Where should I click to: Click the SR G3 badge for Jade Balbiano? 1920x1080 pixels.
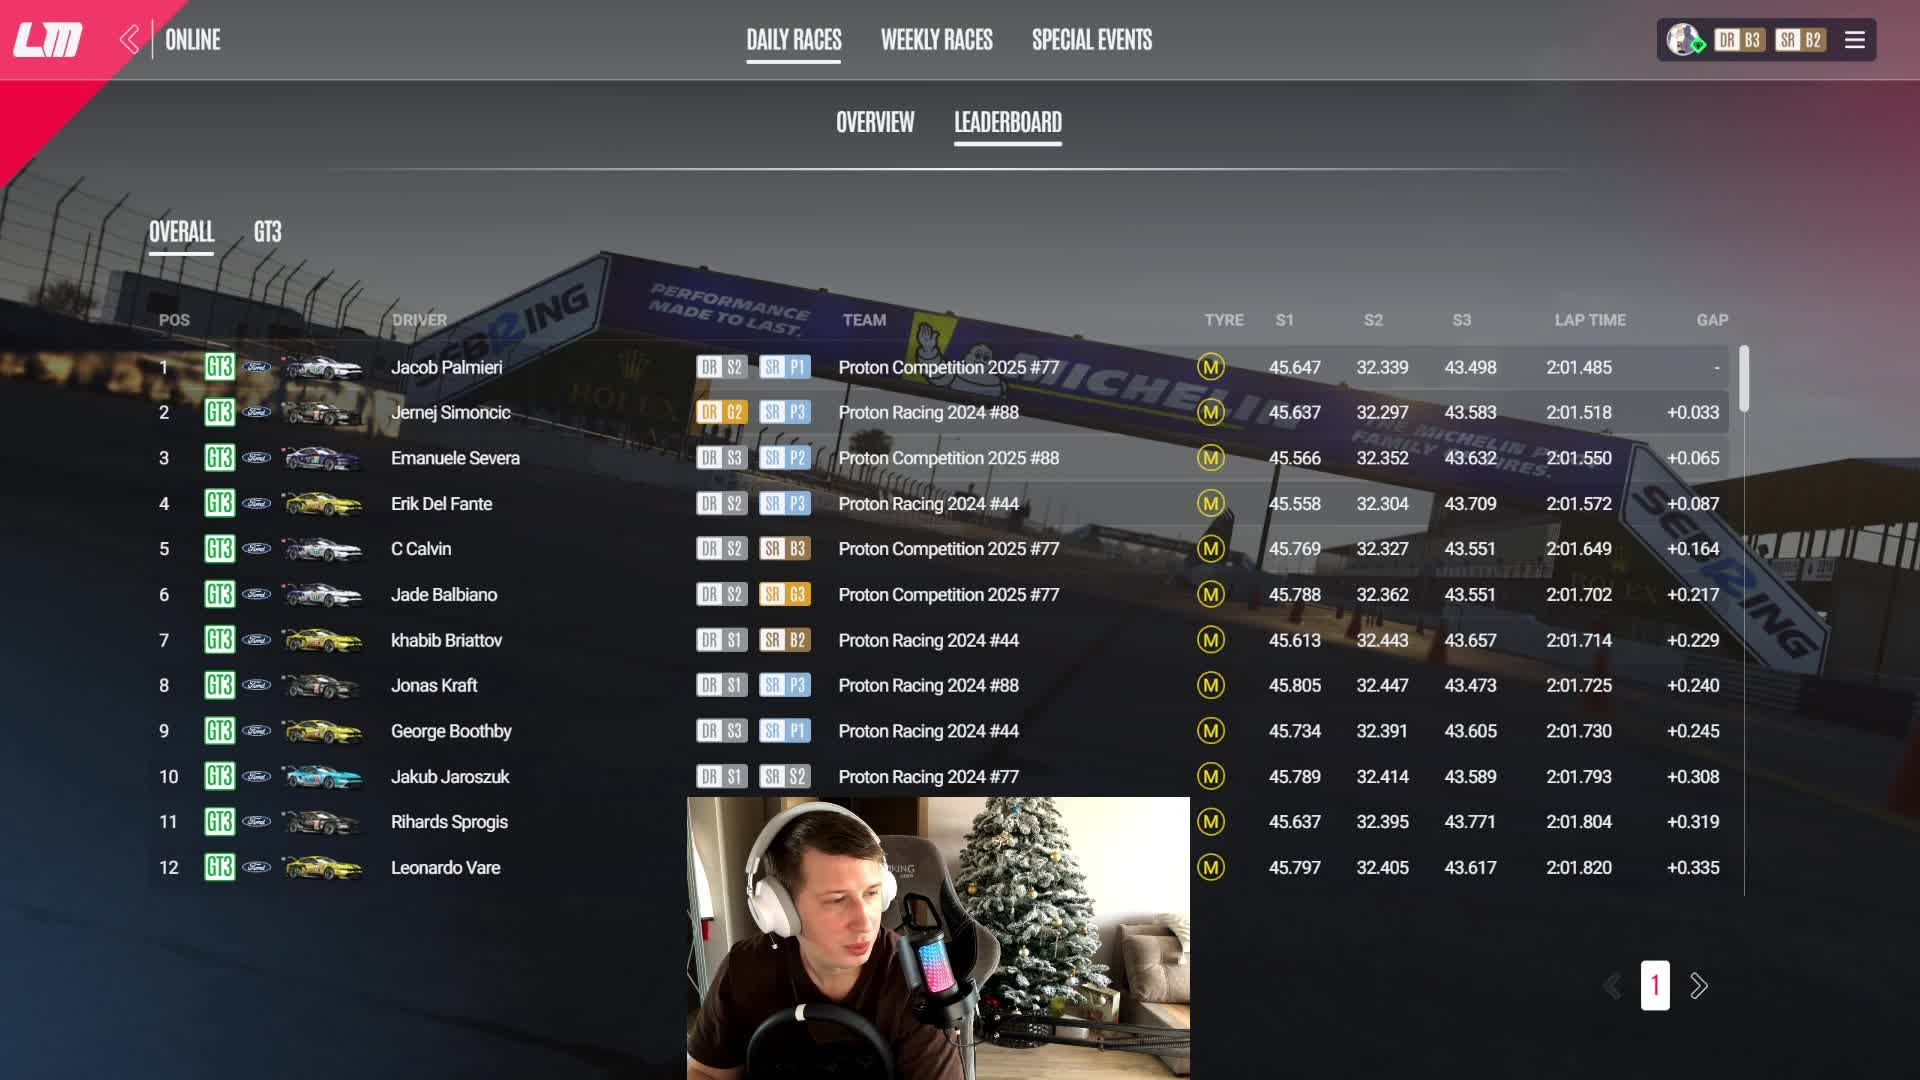click(x=785, y=594)
